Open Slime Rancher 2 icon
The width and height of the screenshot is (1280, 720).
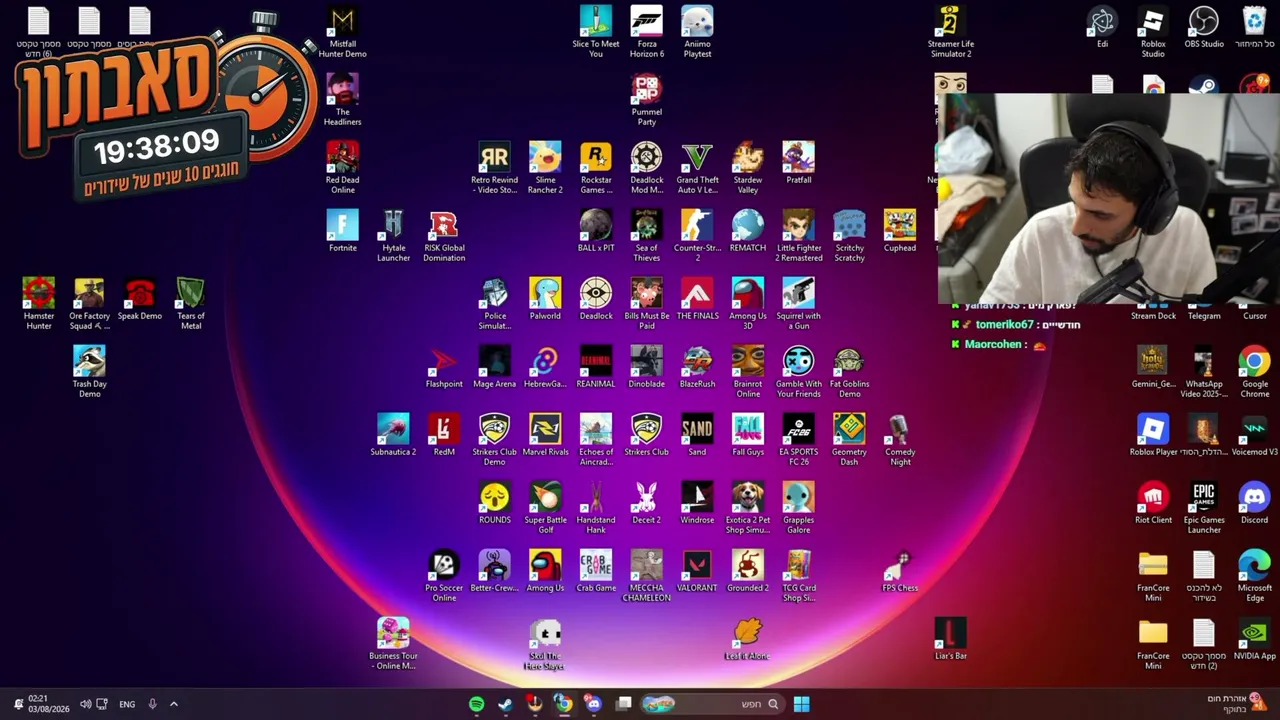(x=545, y=168)
